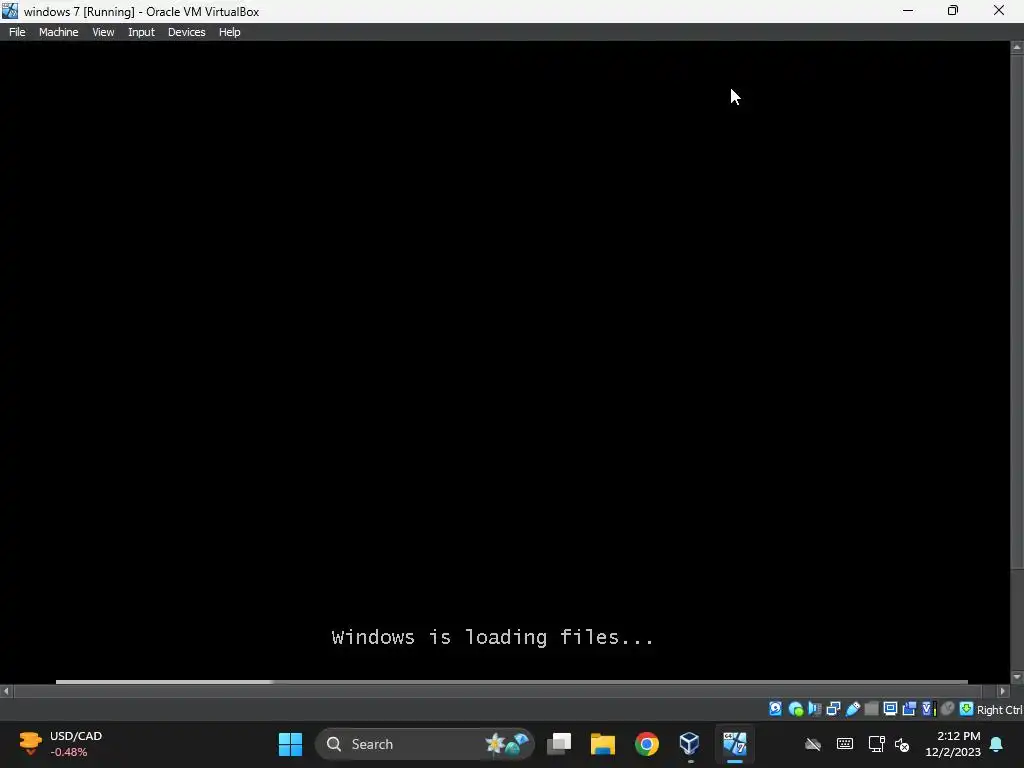Launch Google Chrome from taskbar

(x=647, y=744)
